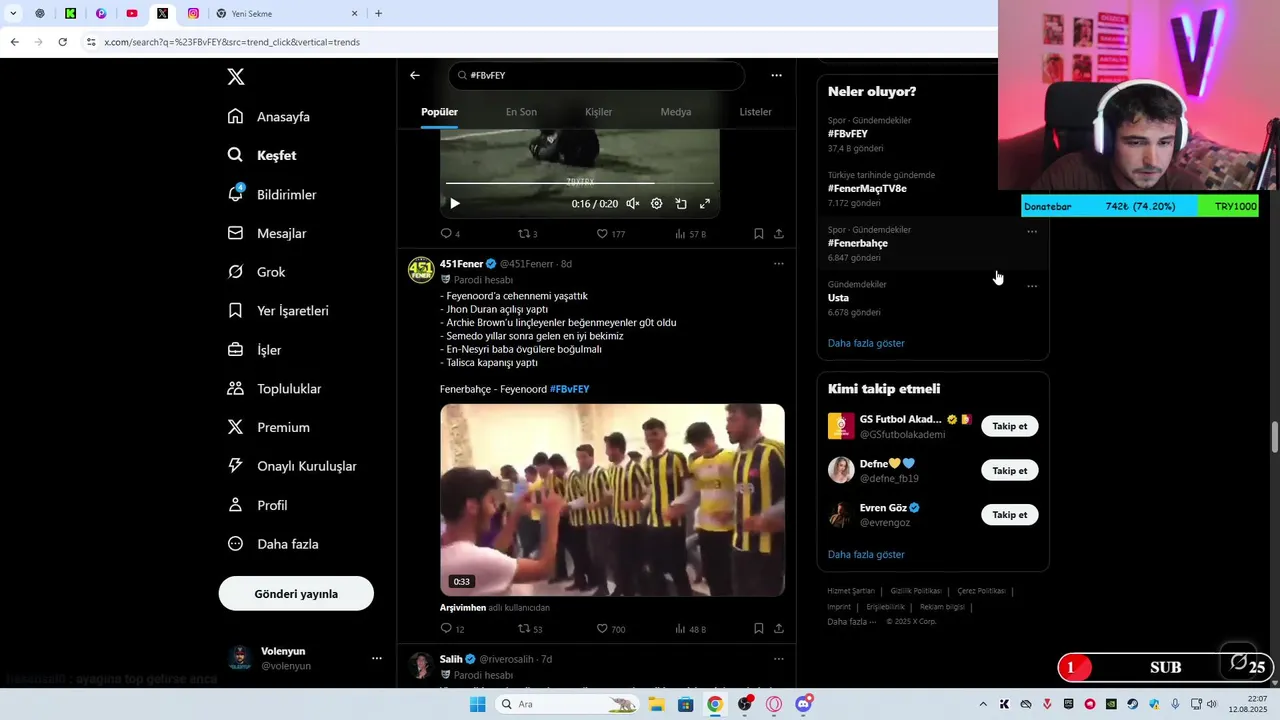Screen dimensions: 1280x720
Task: Open top video settings gear
Action: coord(657,203)
